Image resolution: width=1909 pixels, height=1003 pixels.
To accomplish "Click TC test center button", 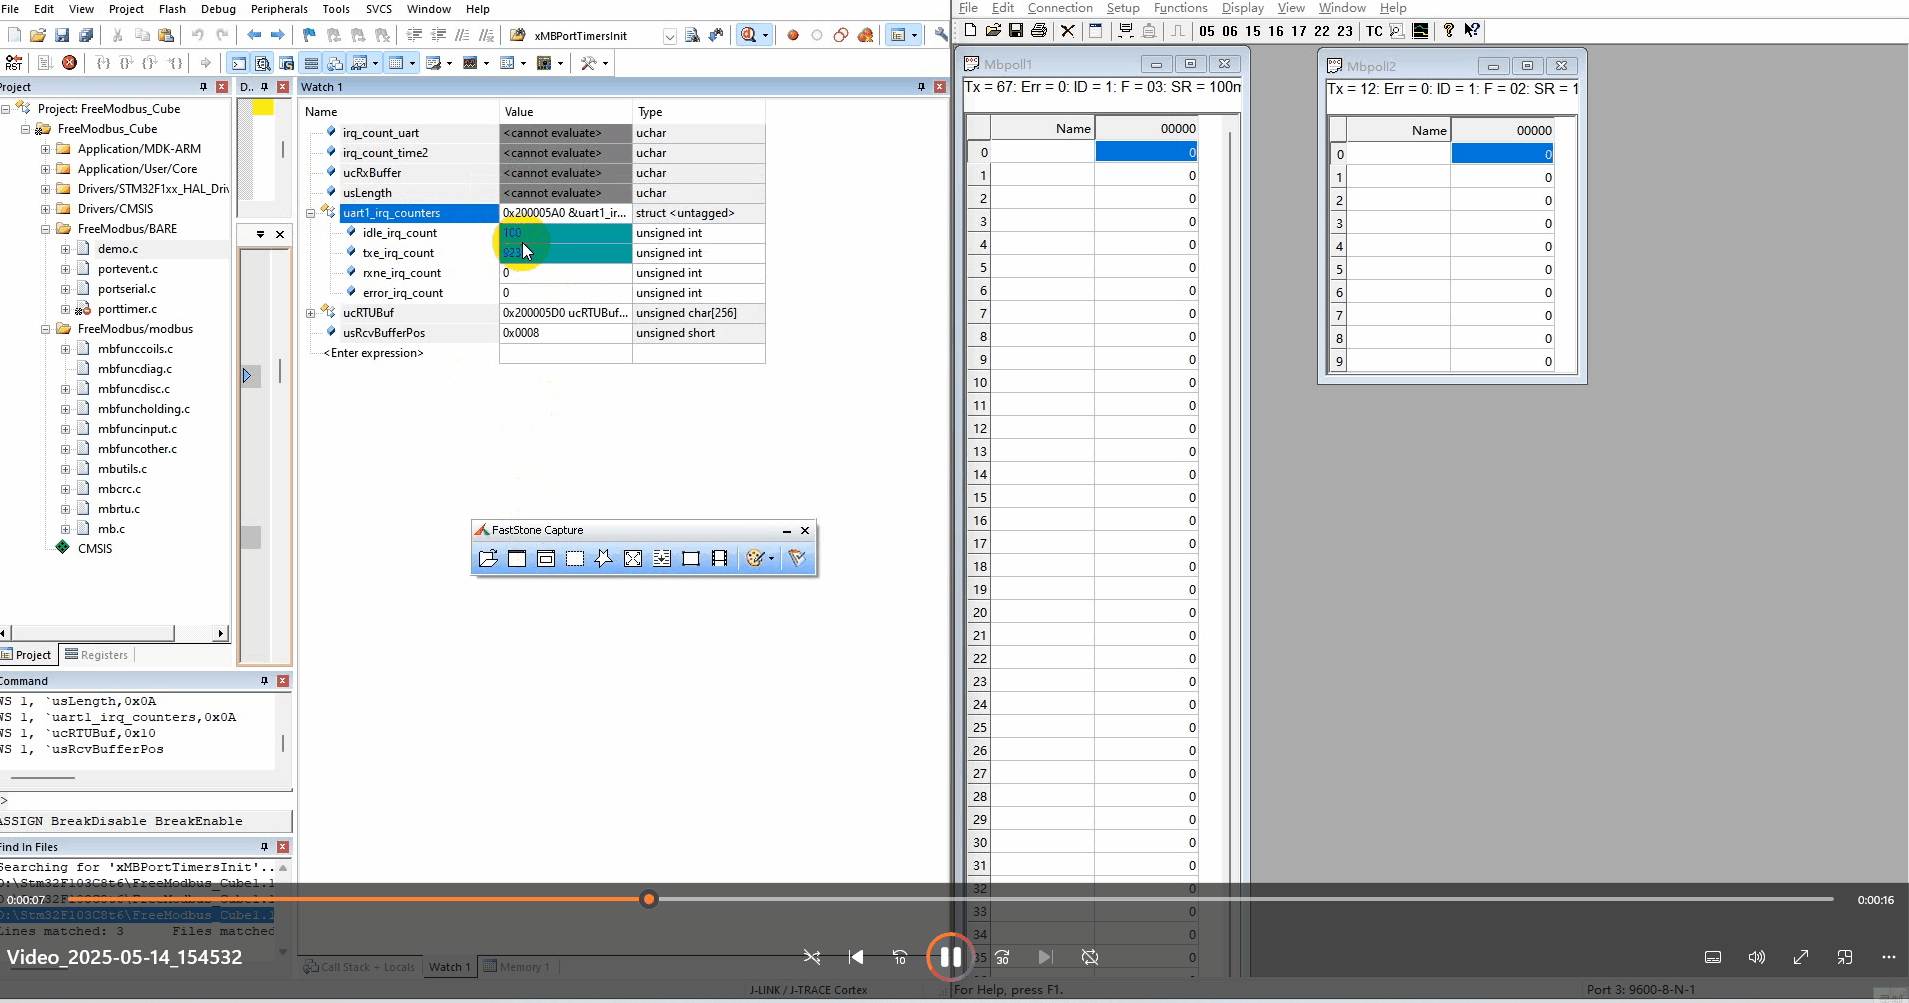I will (x=1375, y=31).
